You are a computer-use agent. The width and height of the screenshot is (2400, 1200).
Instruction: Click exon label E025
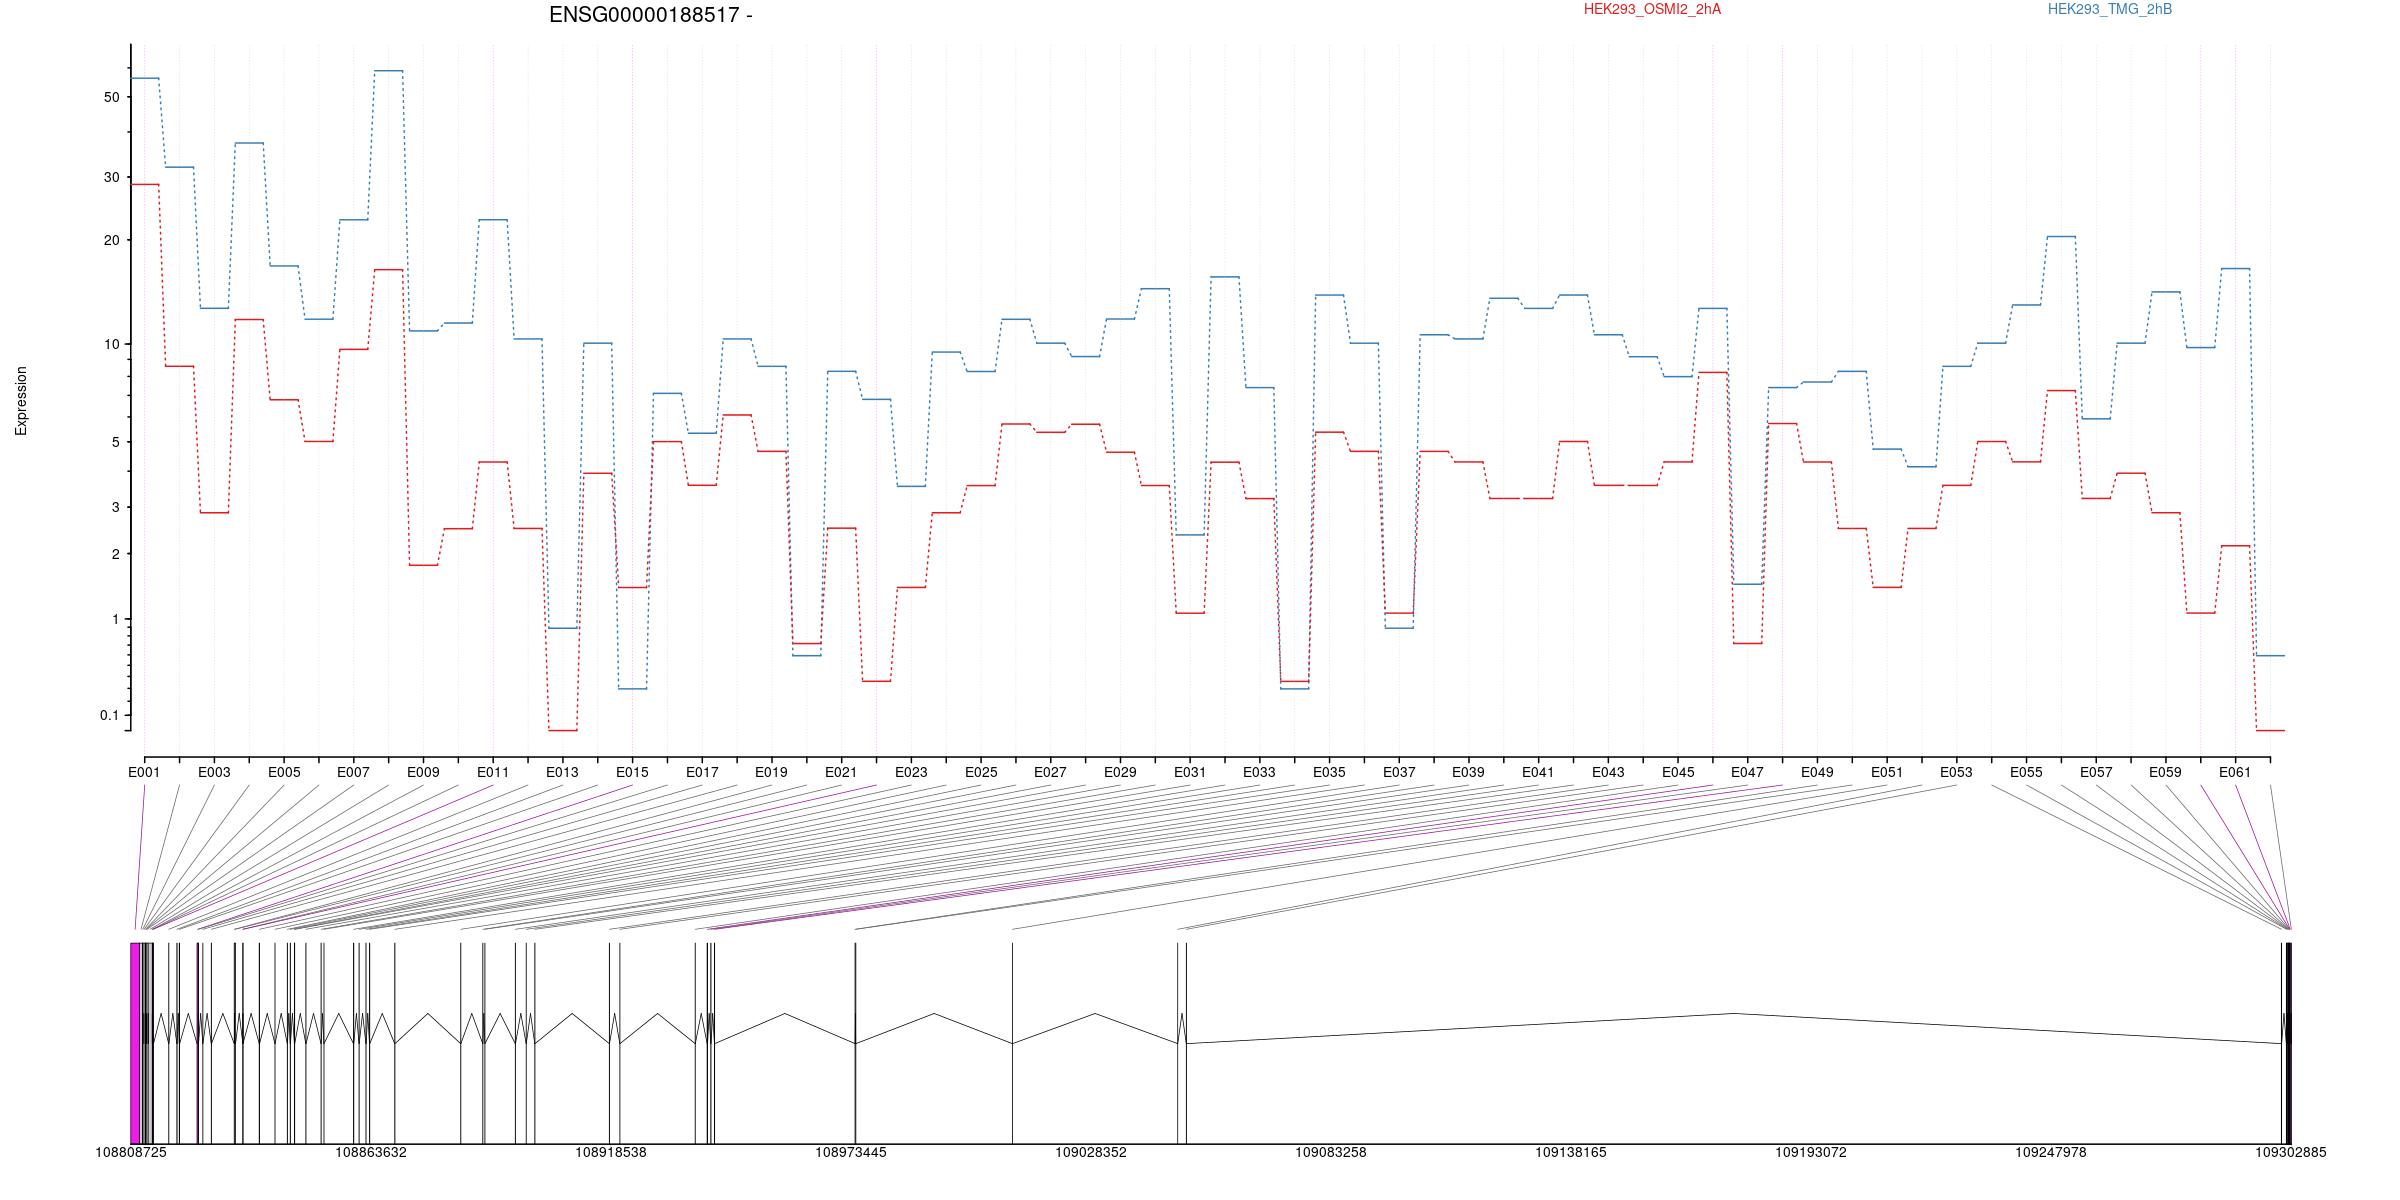tap(981, 772)
